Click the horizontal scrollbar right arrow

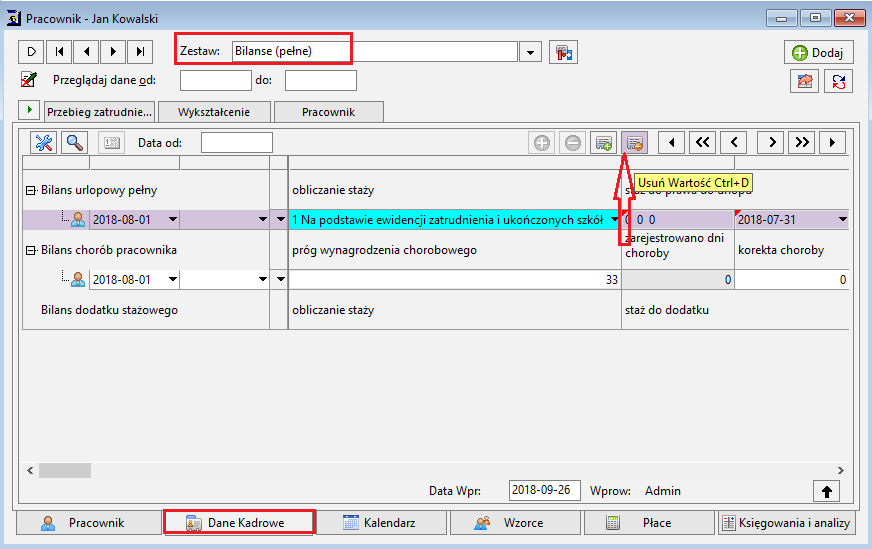point(840,471)
